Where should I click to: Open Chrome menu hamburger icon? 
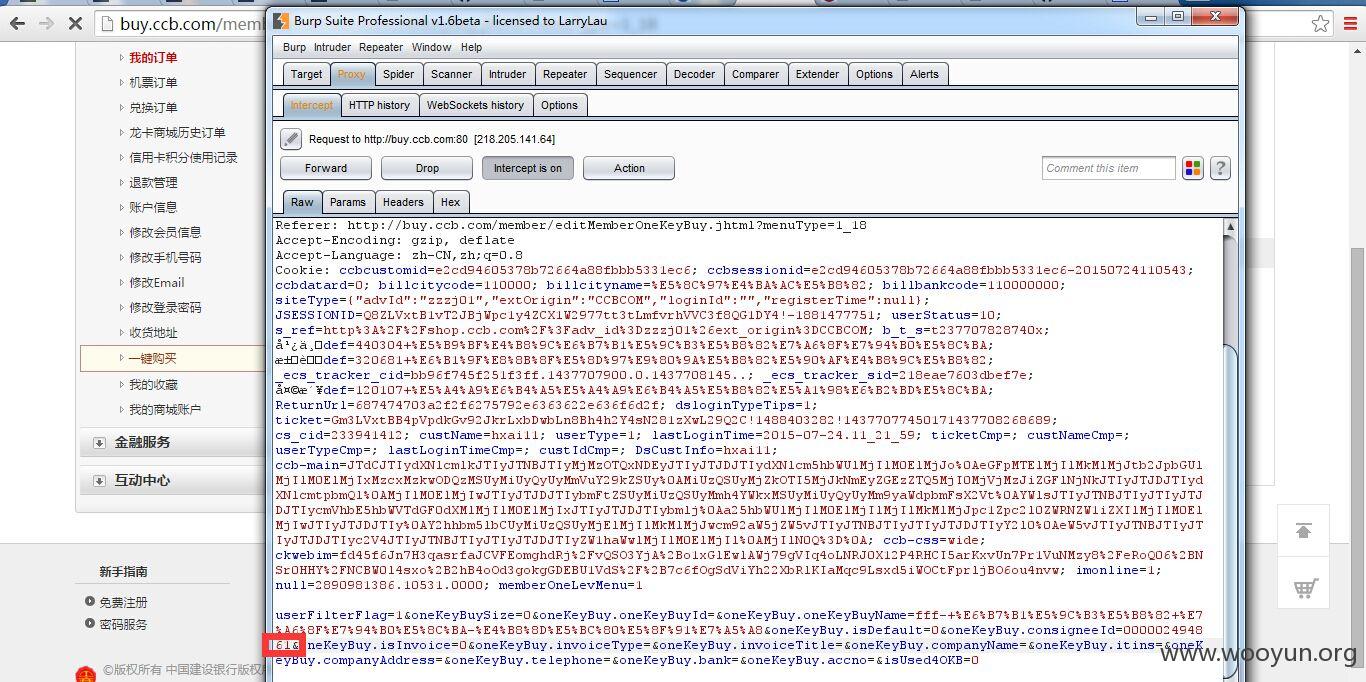point(1349,24)
